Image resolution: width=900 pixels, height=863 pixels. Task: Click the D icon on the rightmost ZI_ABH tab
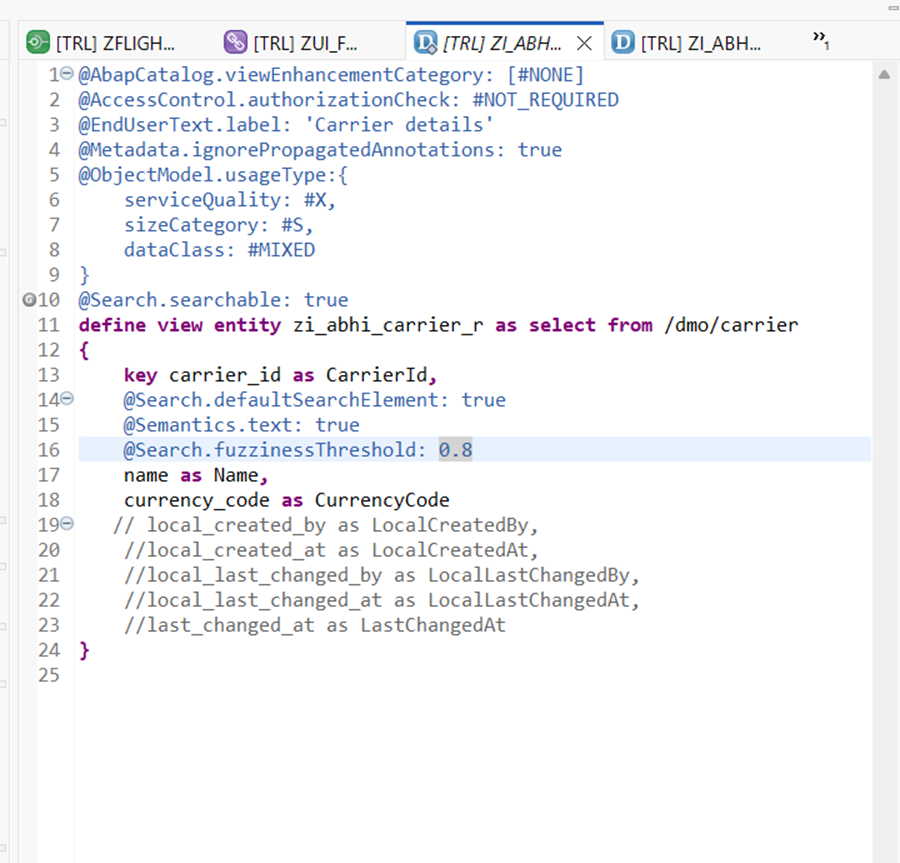click(x=623, y=42)
